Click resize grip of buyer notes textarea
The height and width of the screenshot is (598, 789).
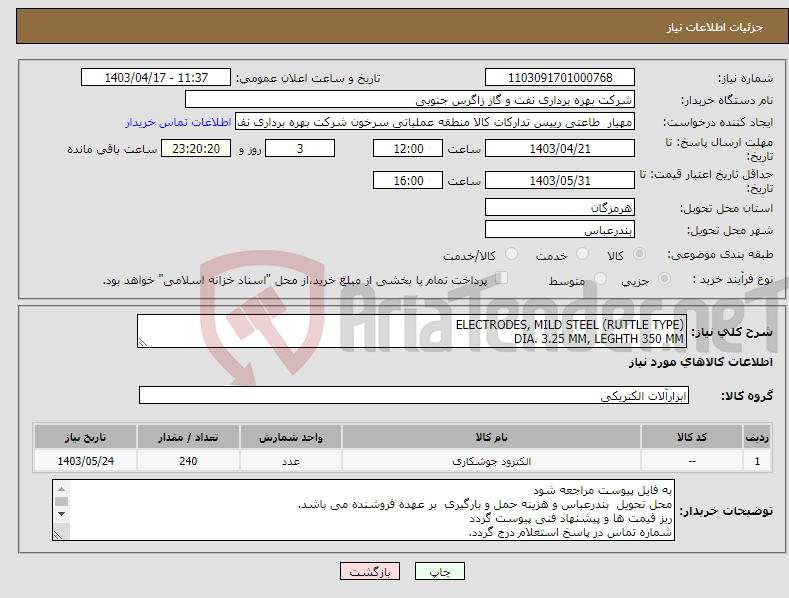[58, 535]
